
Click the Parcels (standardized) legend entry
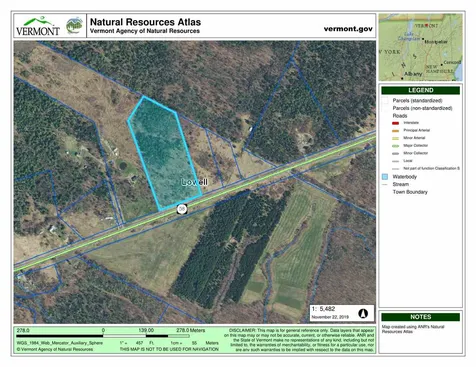(417, 100)
